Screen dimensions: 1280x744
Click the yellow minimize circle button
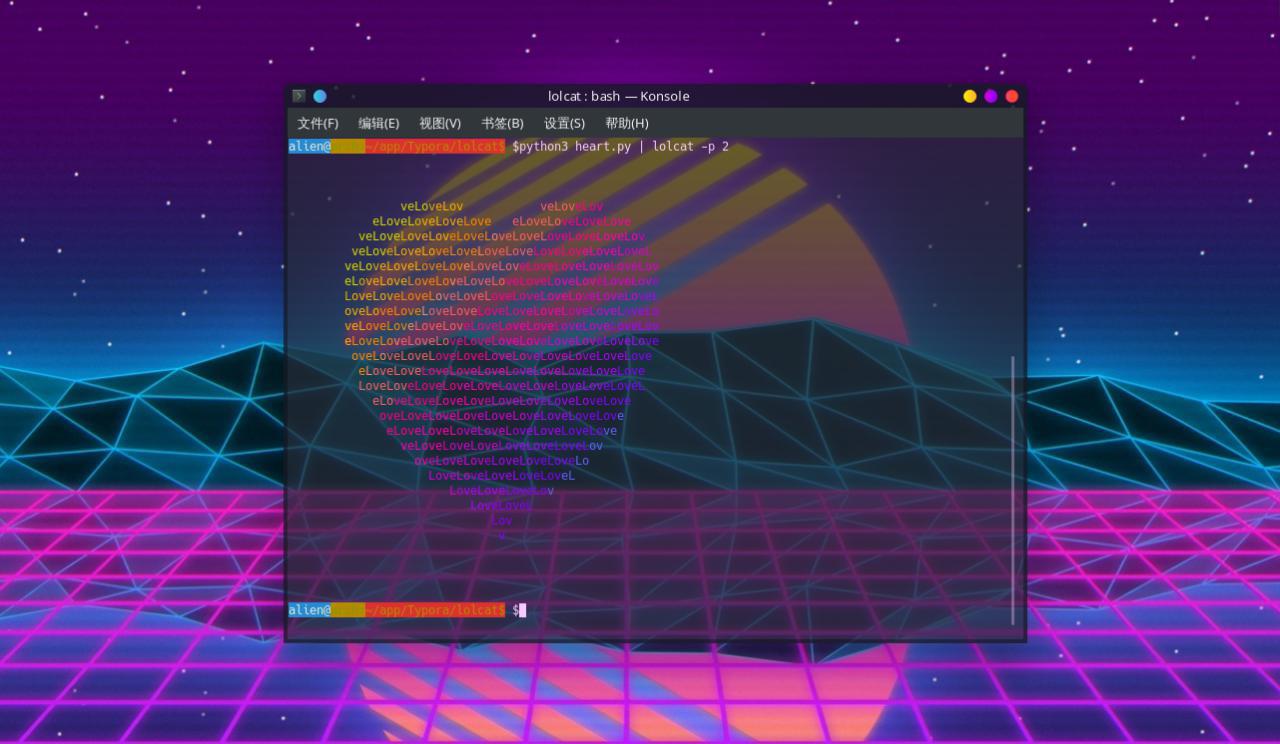point(970,96)
